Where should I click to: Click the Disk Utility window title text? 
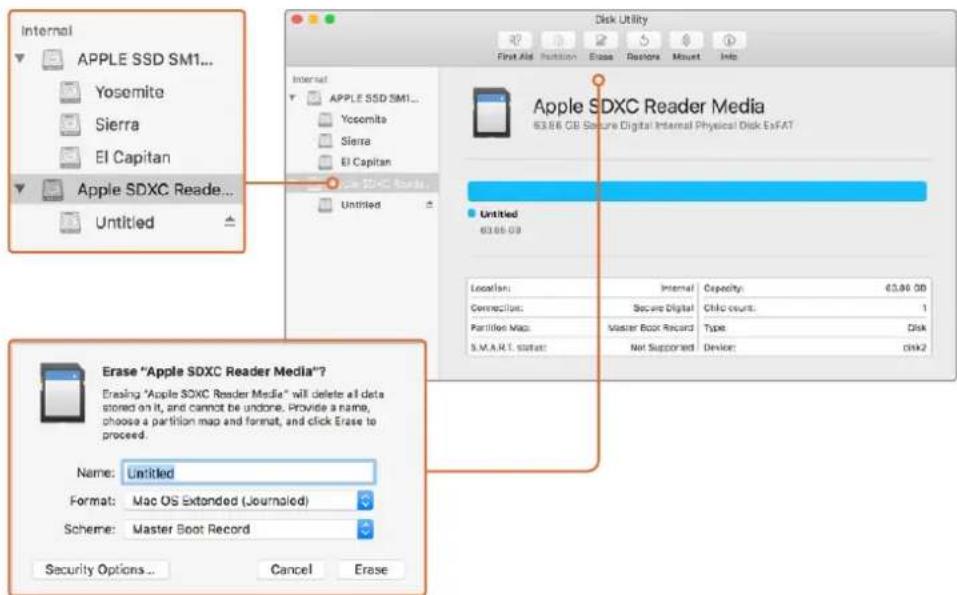pos(621,20)
